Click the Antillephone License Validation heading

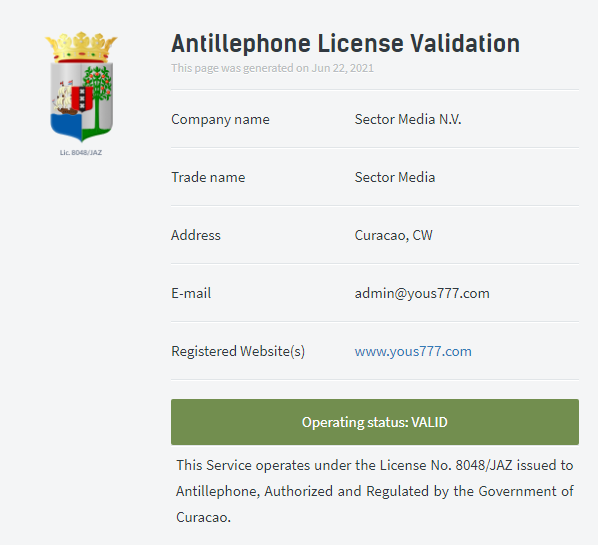346,43
